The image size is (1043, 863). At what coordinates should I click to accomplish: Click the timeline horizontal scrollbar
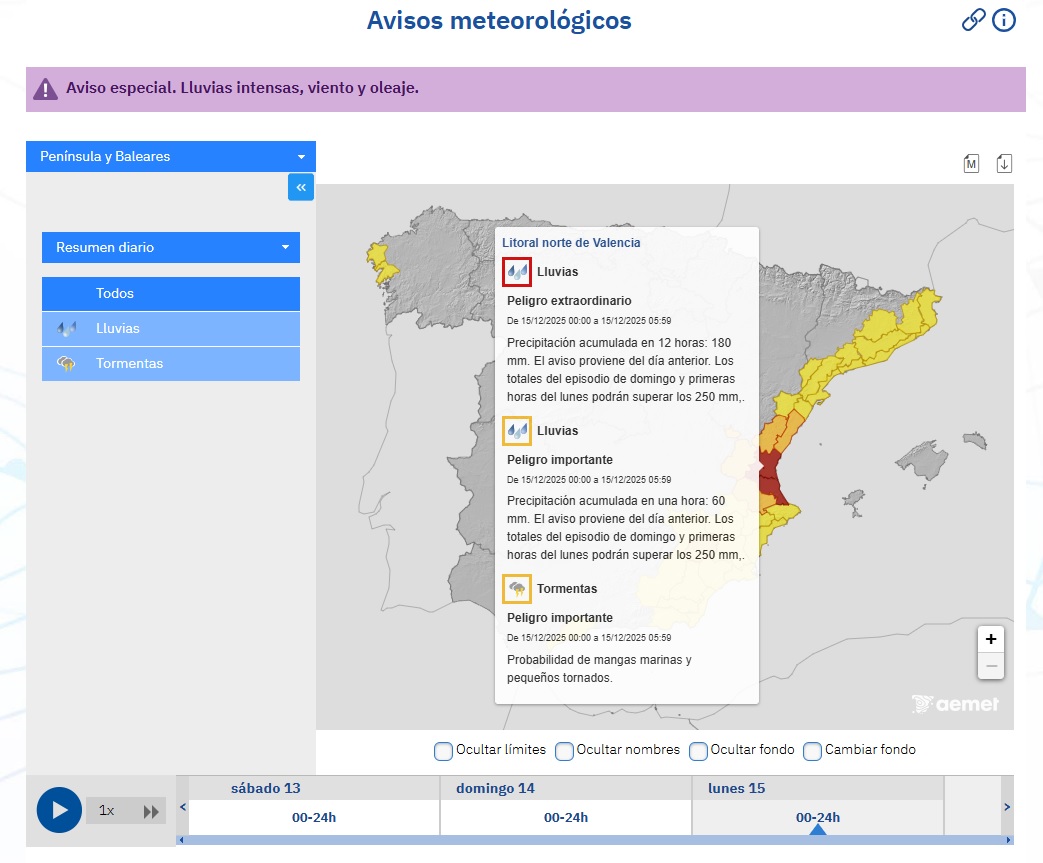(594, 840)
